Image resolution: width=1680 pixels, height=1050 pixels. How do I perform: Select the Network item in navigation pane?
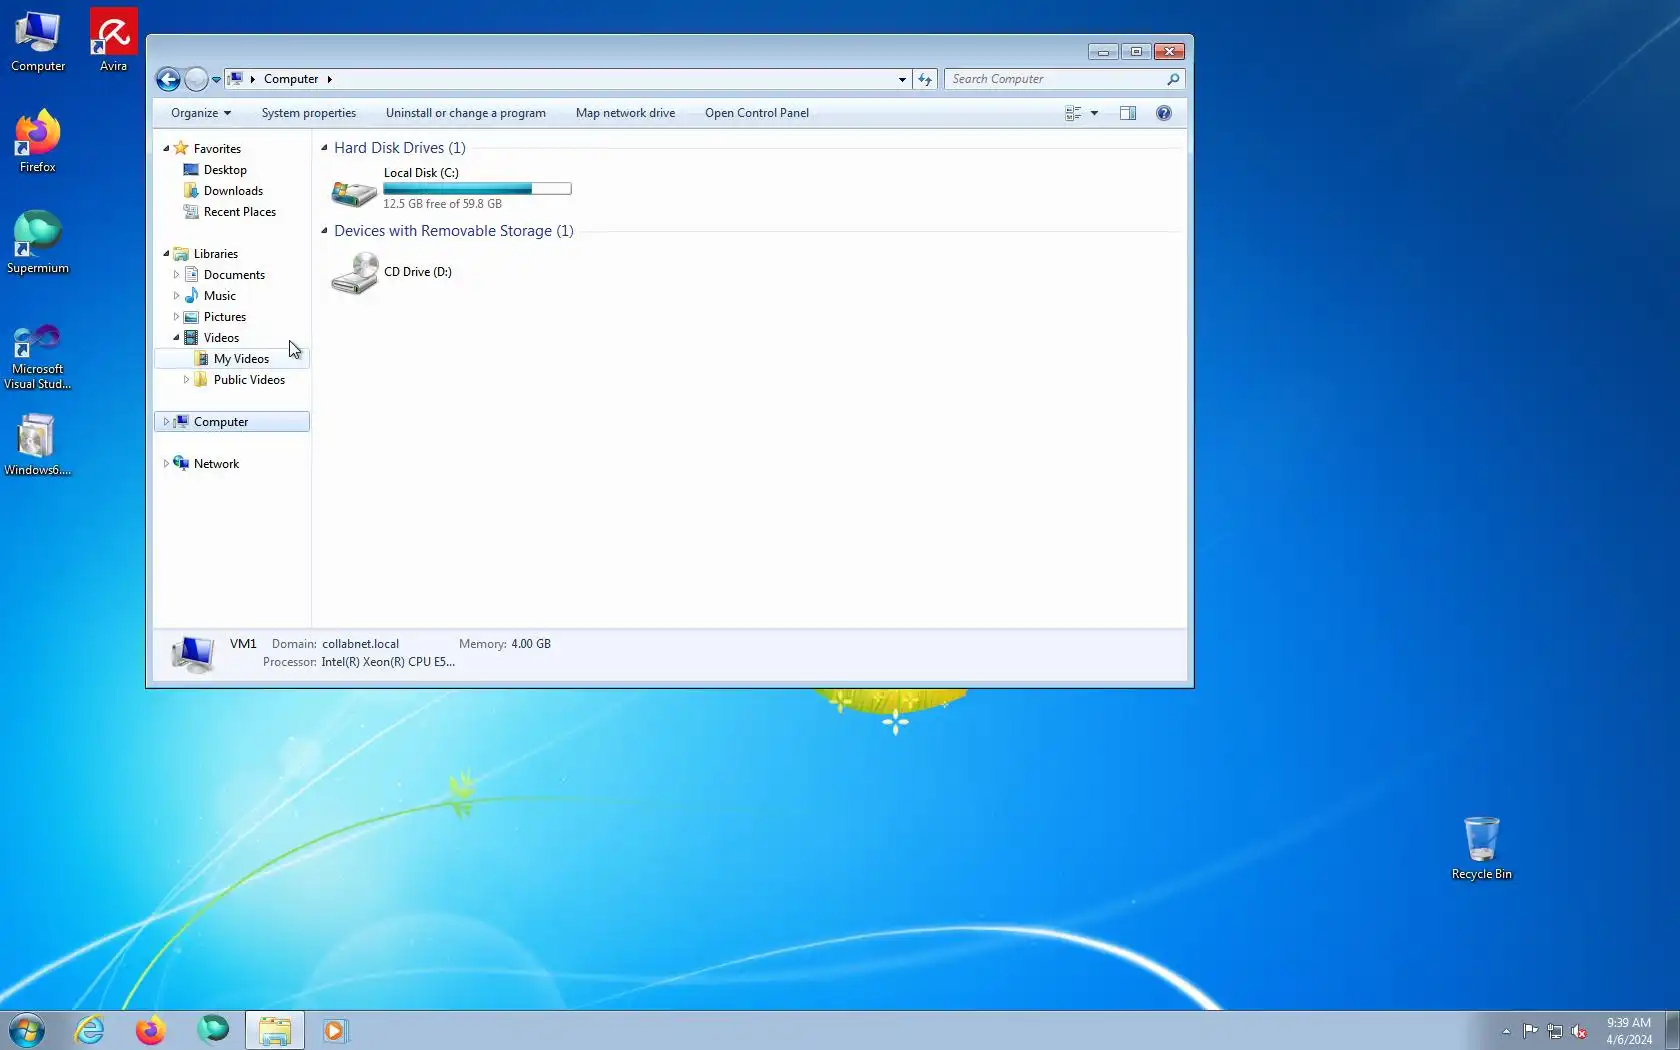216,464
